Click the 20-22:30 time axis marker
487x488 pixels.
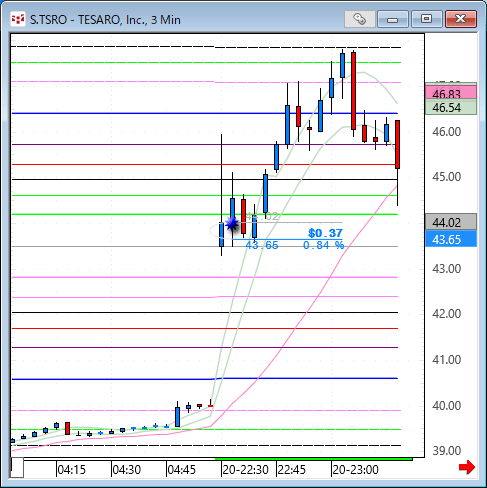(245, 469)
